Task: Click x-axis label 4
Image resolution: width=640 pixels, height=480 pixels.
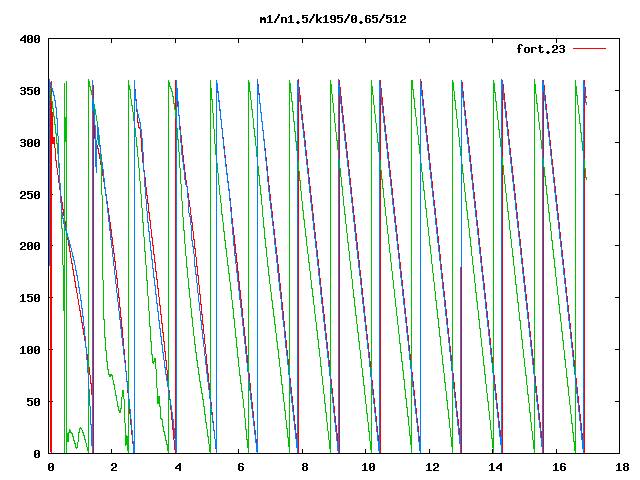Action: click(178, 467)
